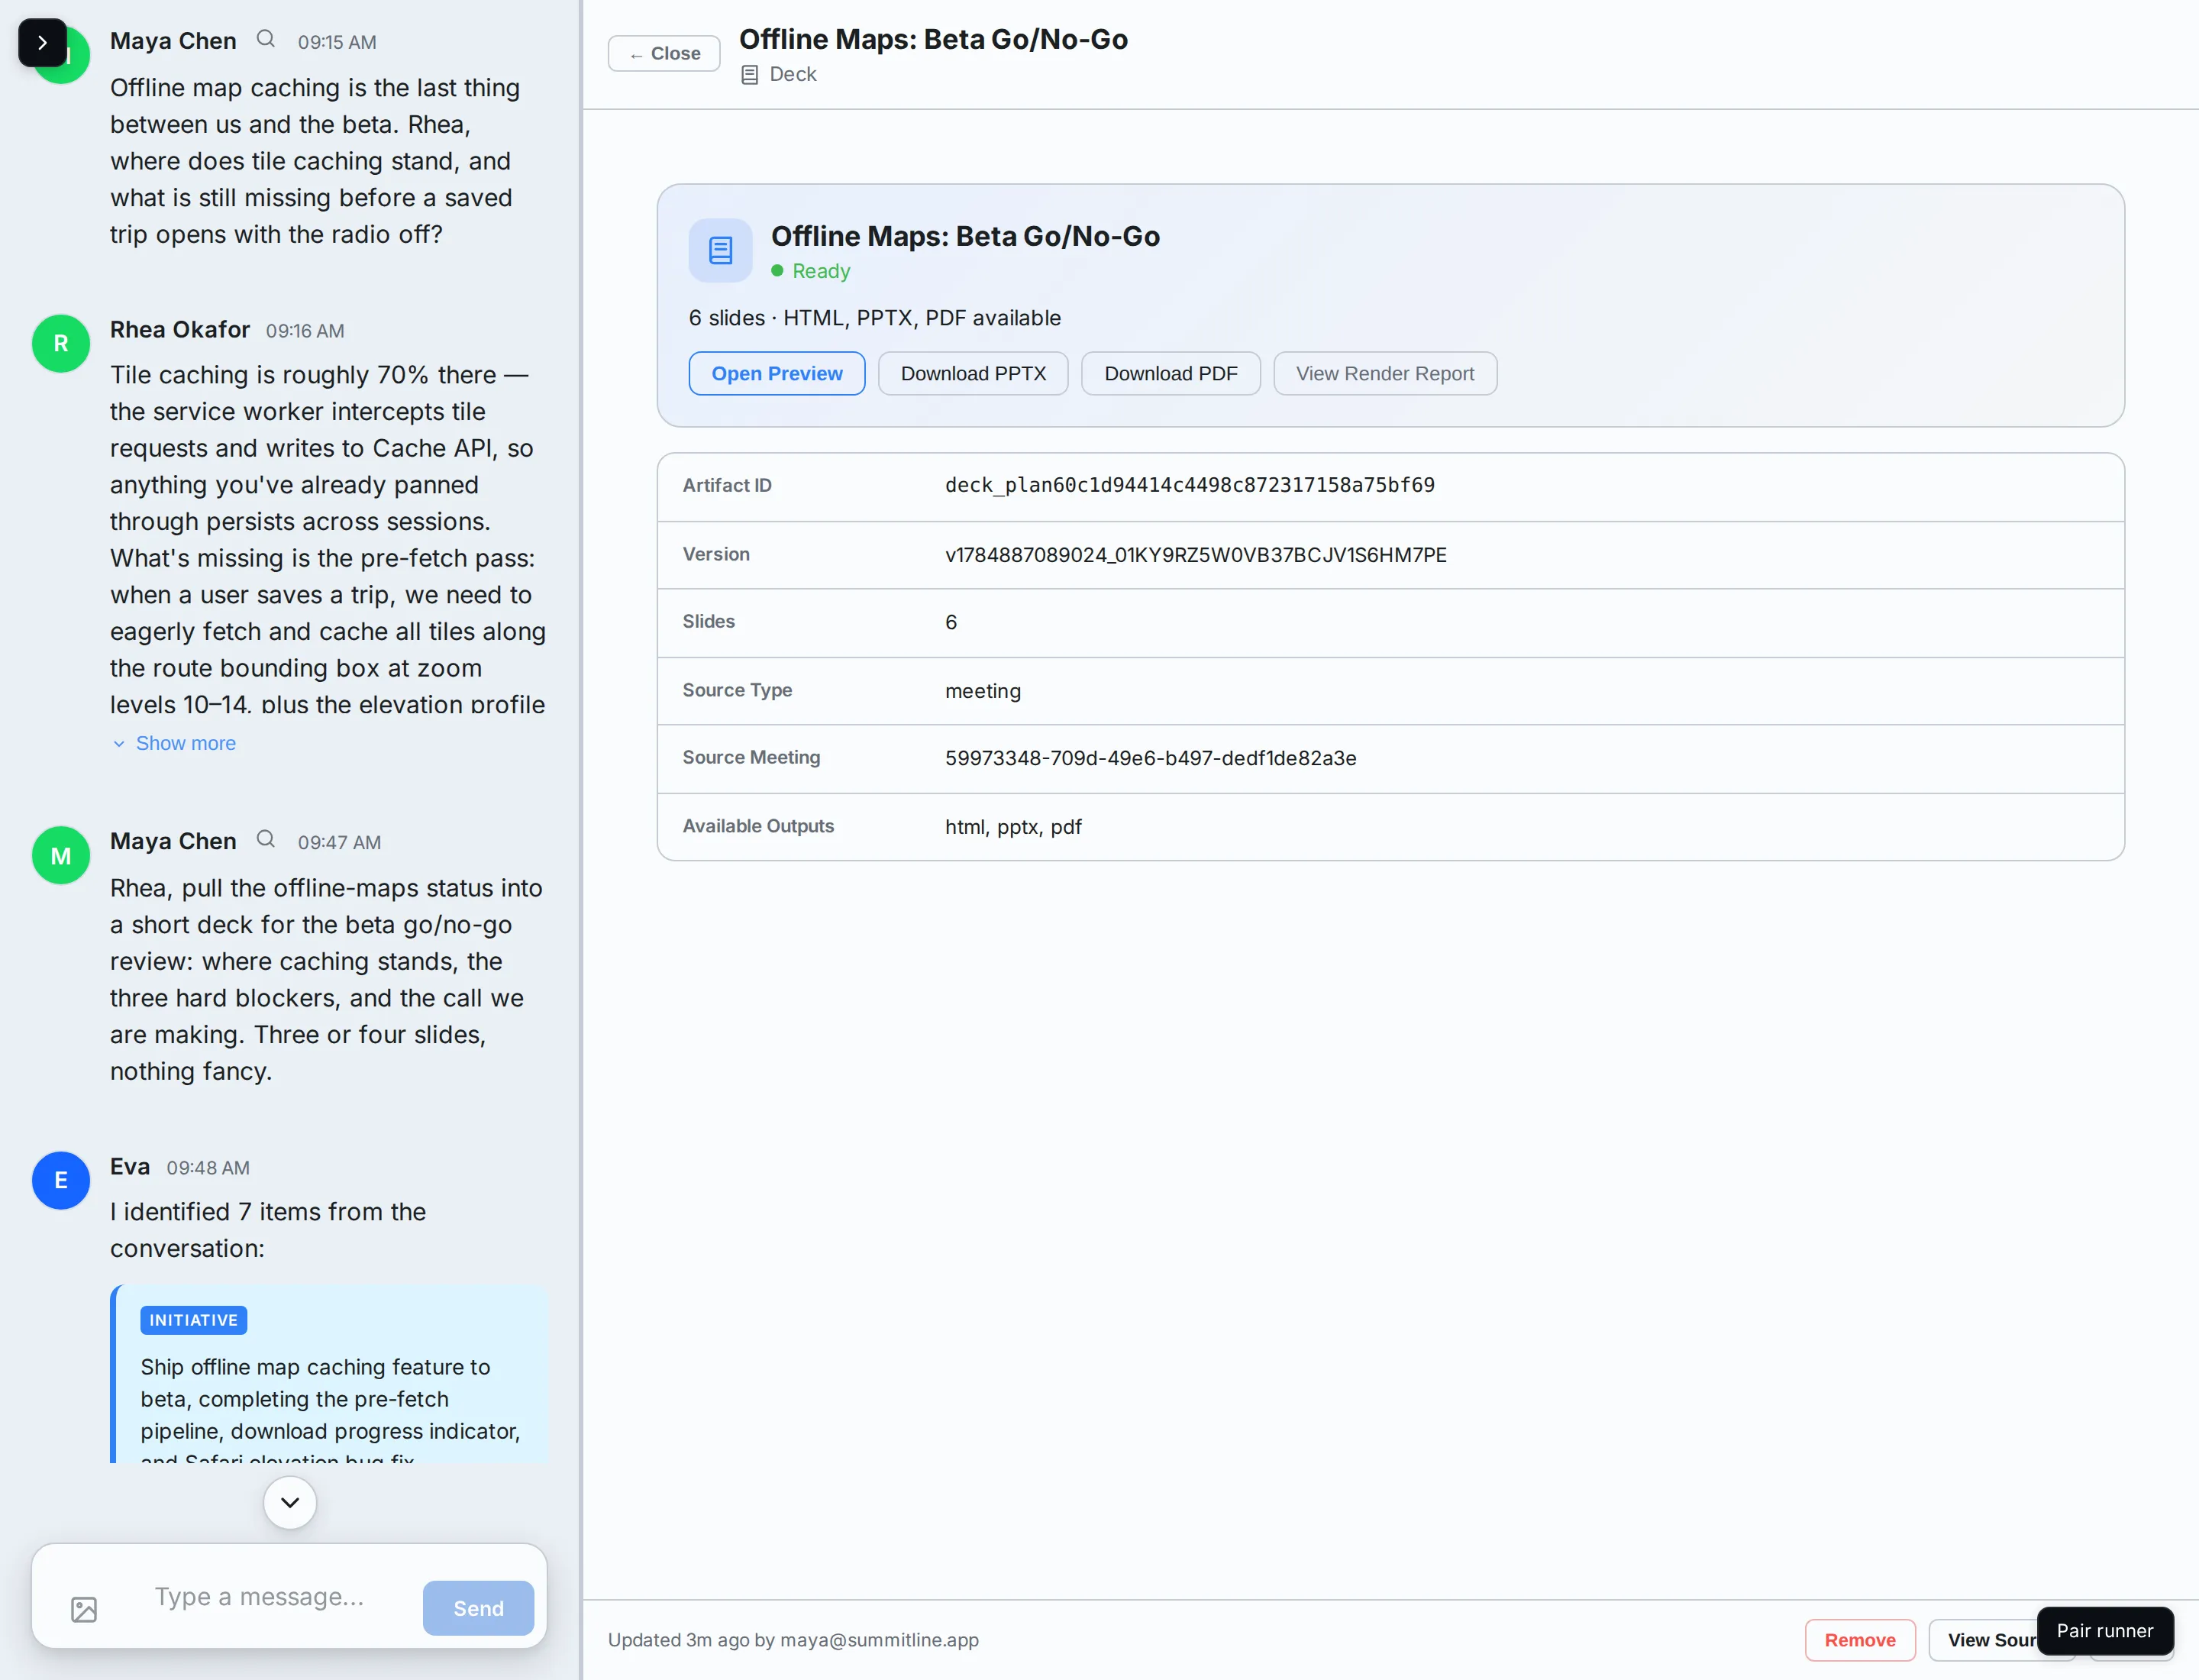View the Render Report

click(1385, 373)
